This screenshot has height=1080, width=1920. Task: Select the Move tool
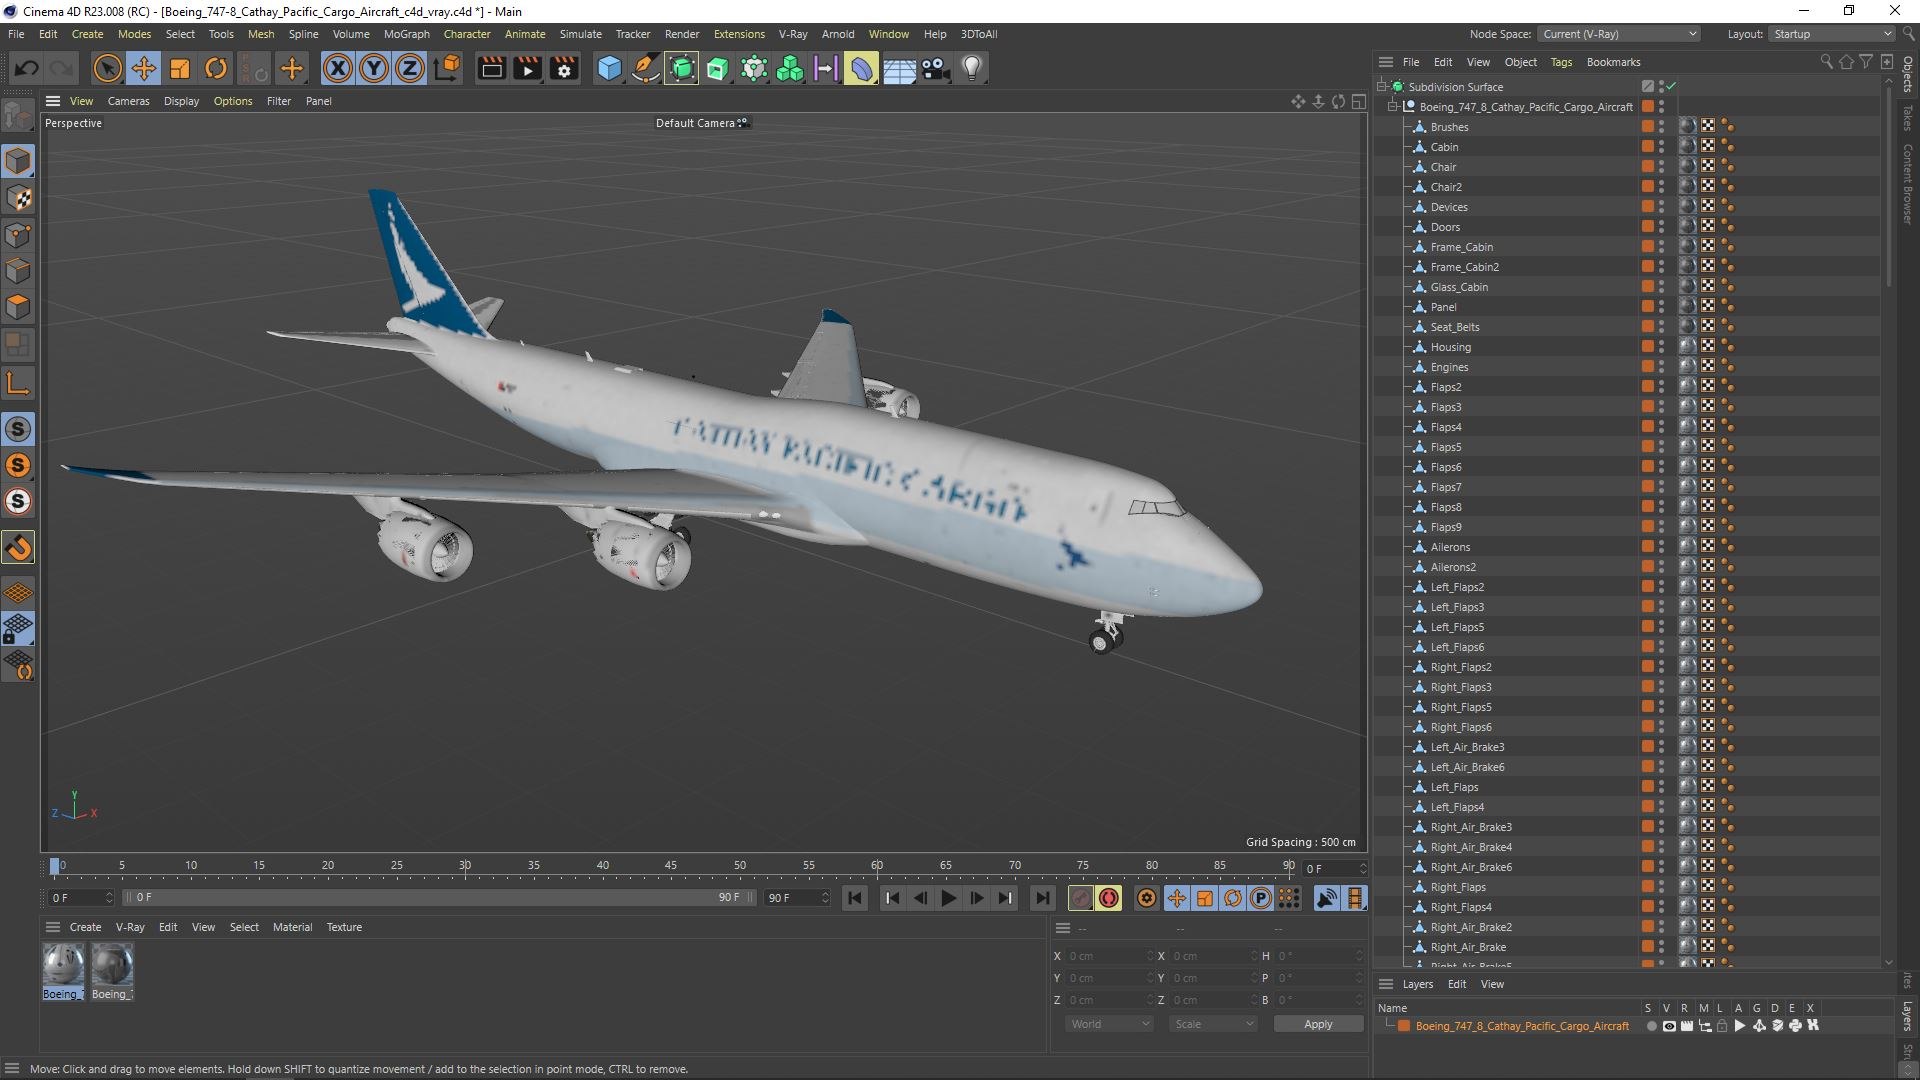(x=143, y=68)
